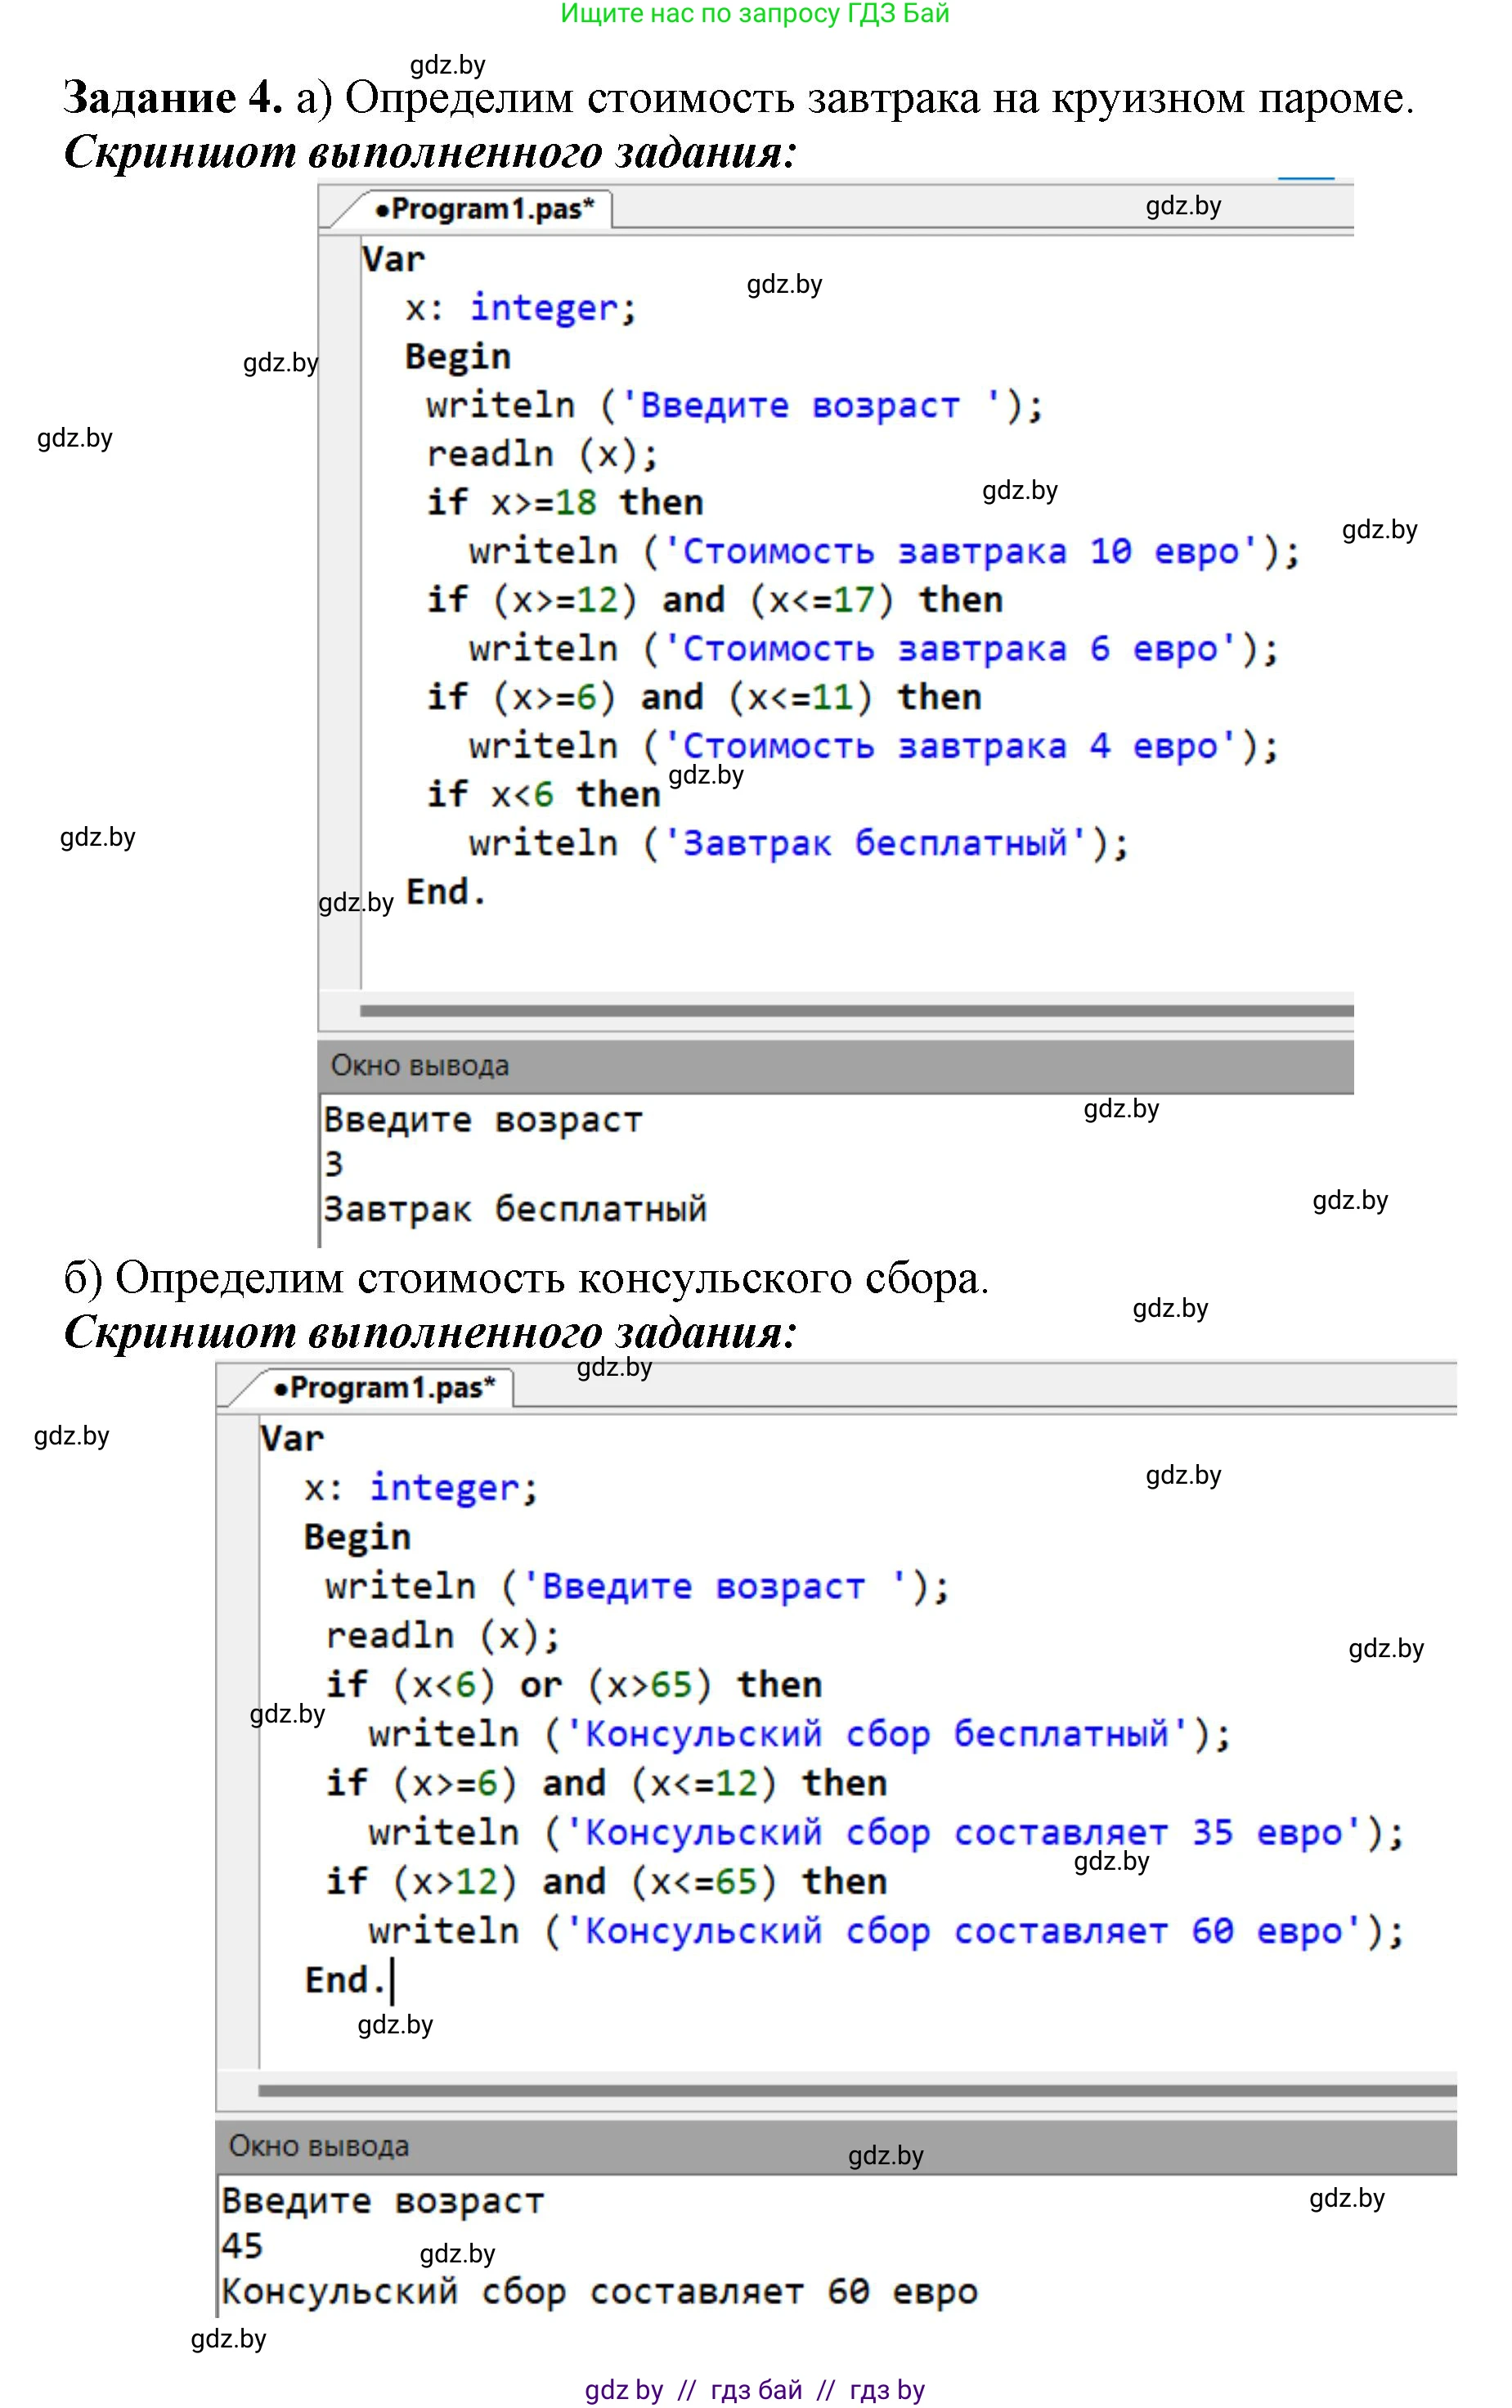Click the horizontal scrollbar under the breakfast code editor

click(855, 1010)
